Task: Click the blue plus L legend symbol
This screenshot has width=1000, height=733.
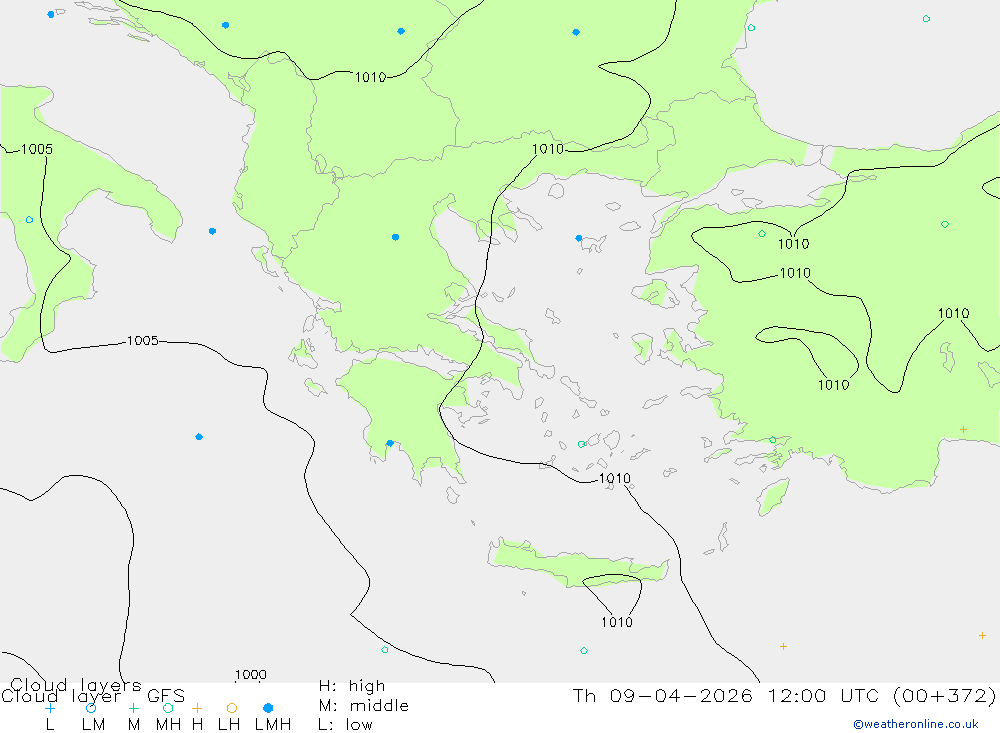Action: [x=50, y=708]
